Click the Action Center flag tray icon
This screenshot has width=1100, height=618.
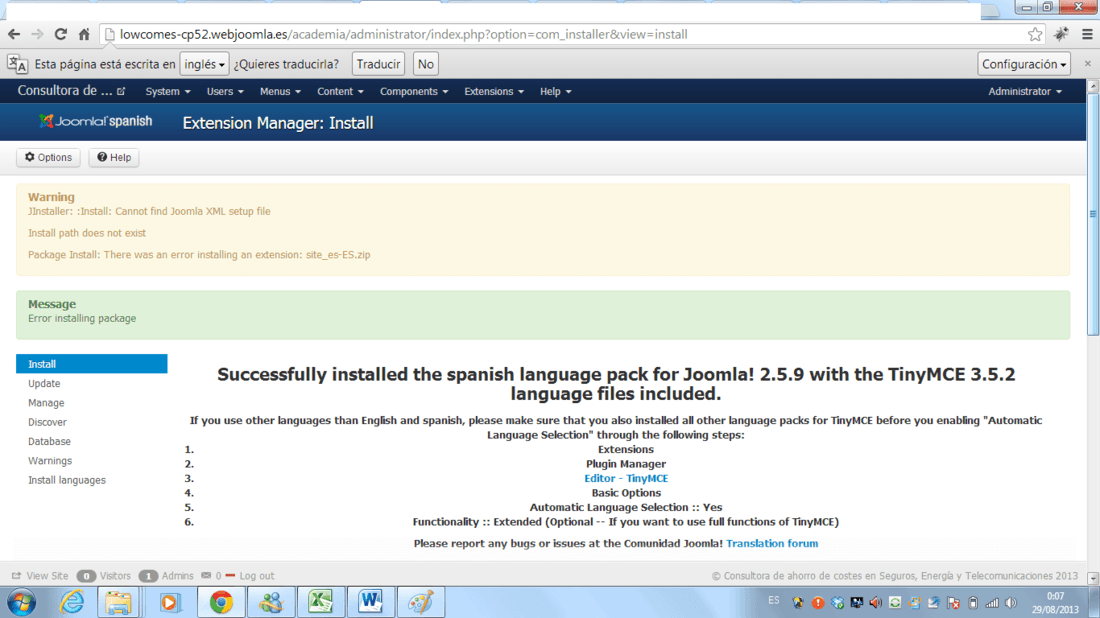953,603
